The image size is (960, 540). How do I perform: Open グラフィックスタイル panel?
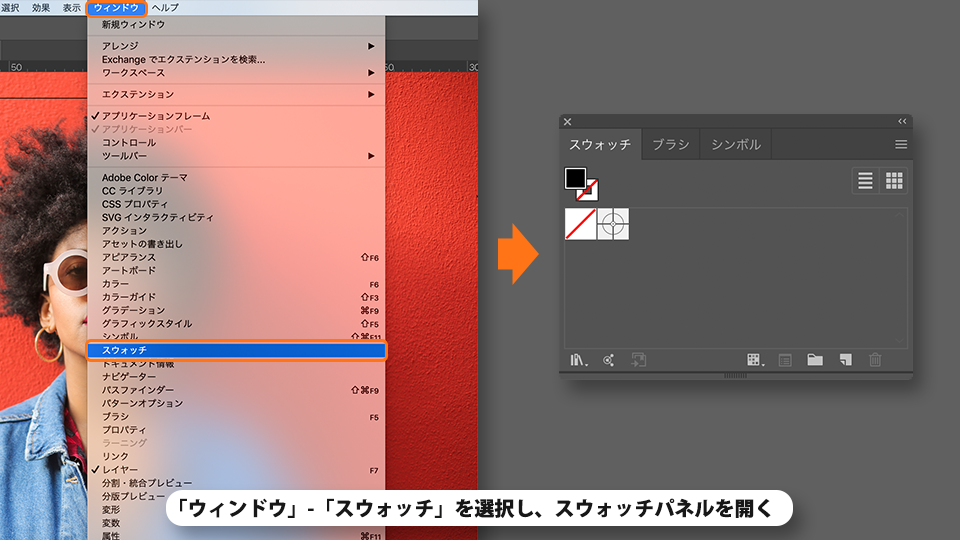(236, 324)
